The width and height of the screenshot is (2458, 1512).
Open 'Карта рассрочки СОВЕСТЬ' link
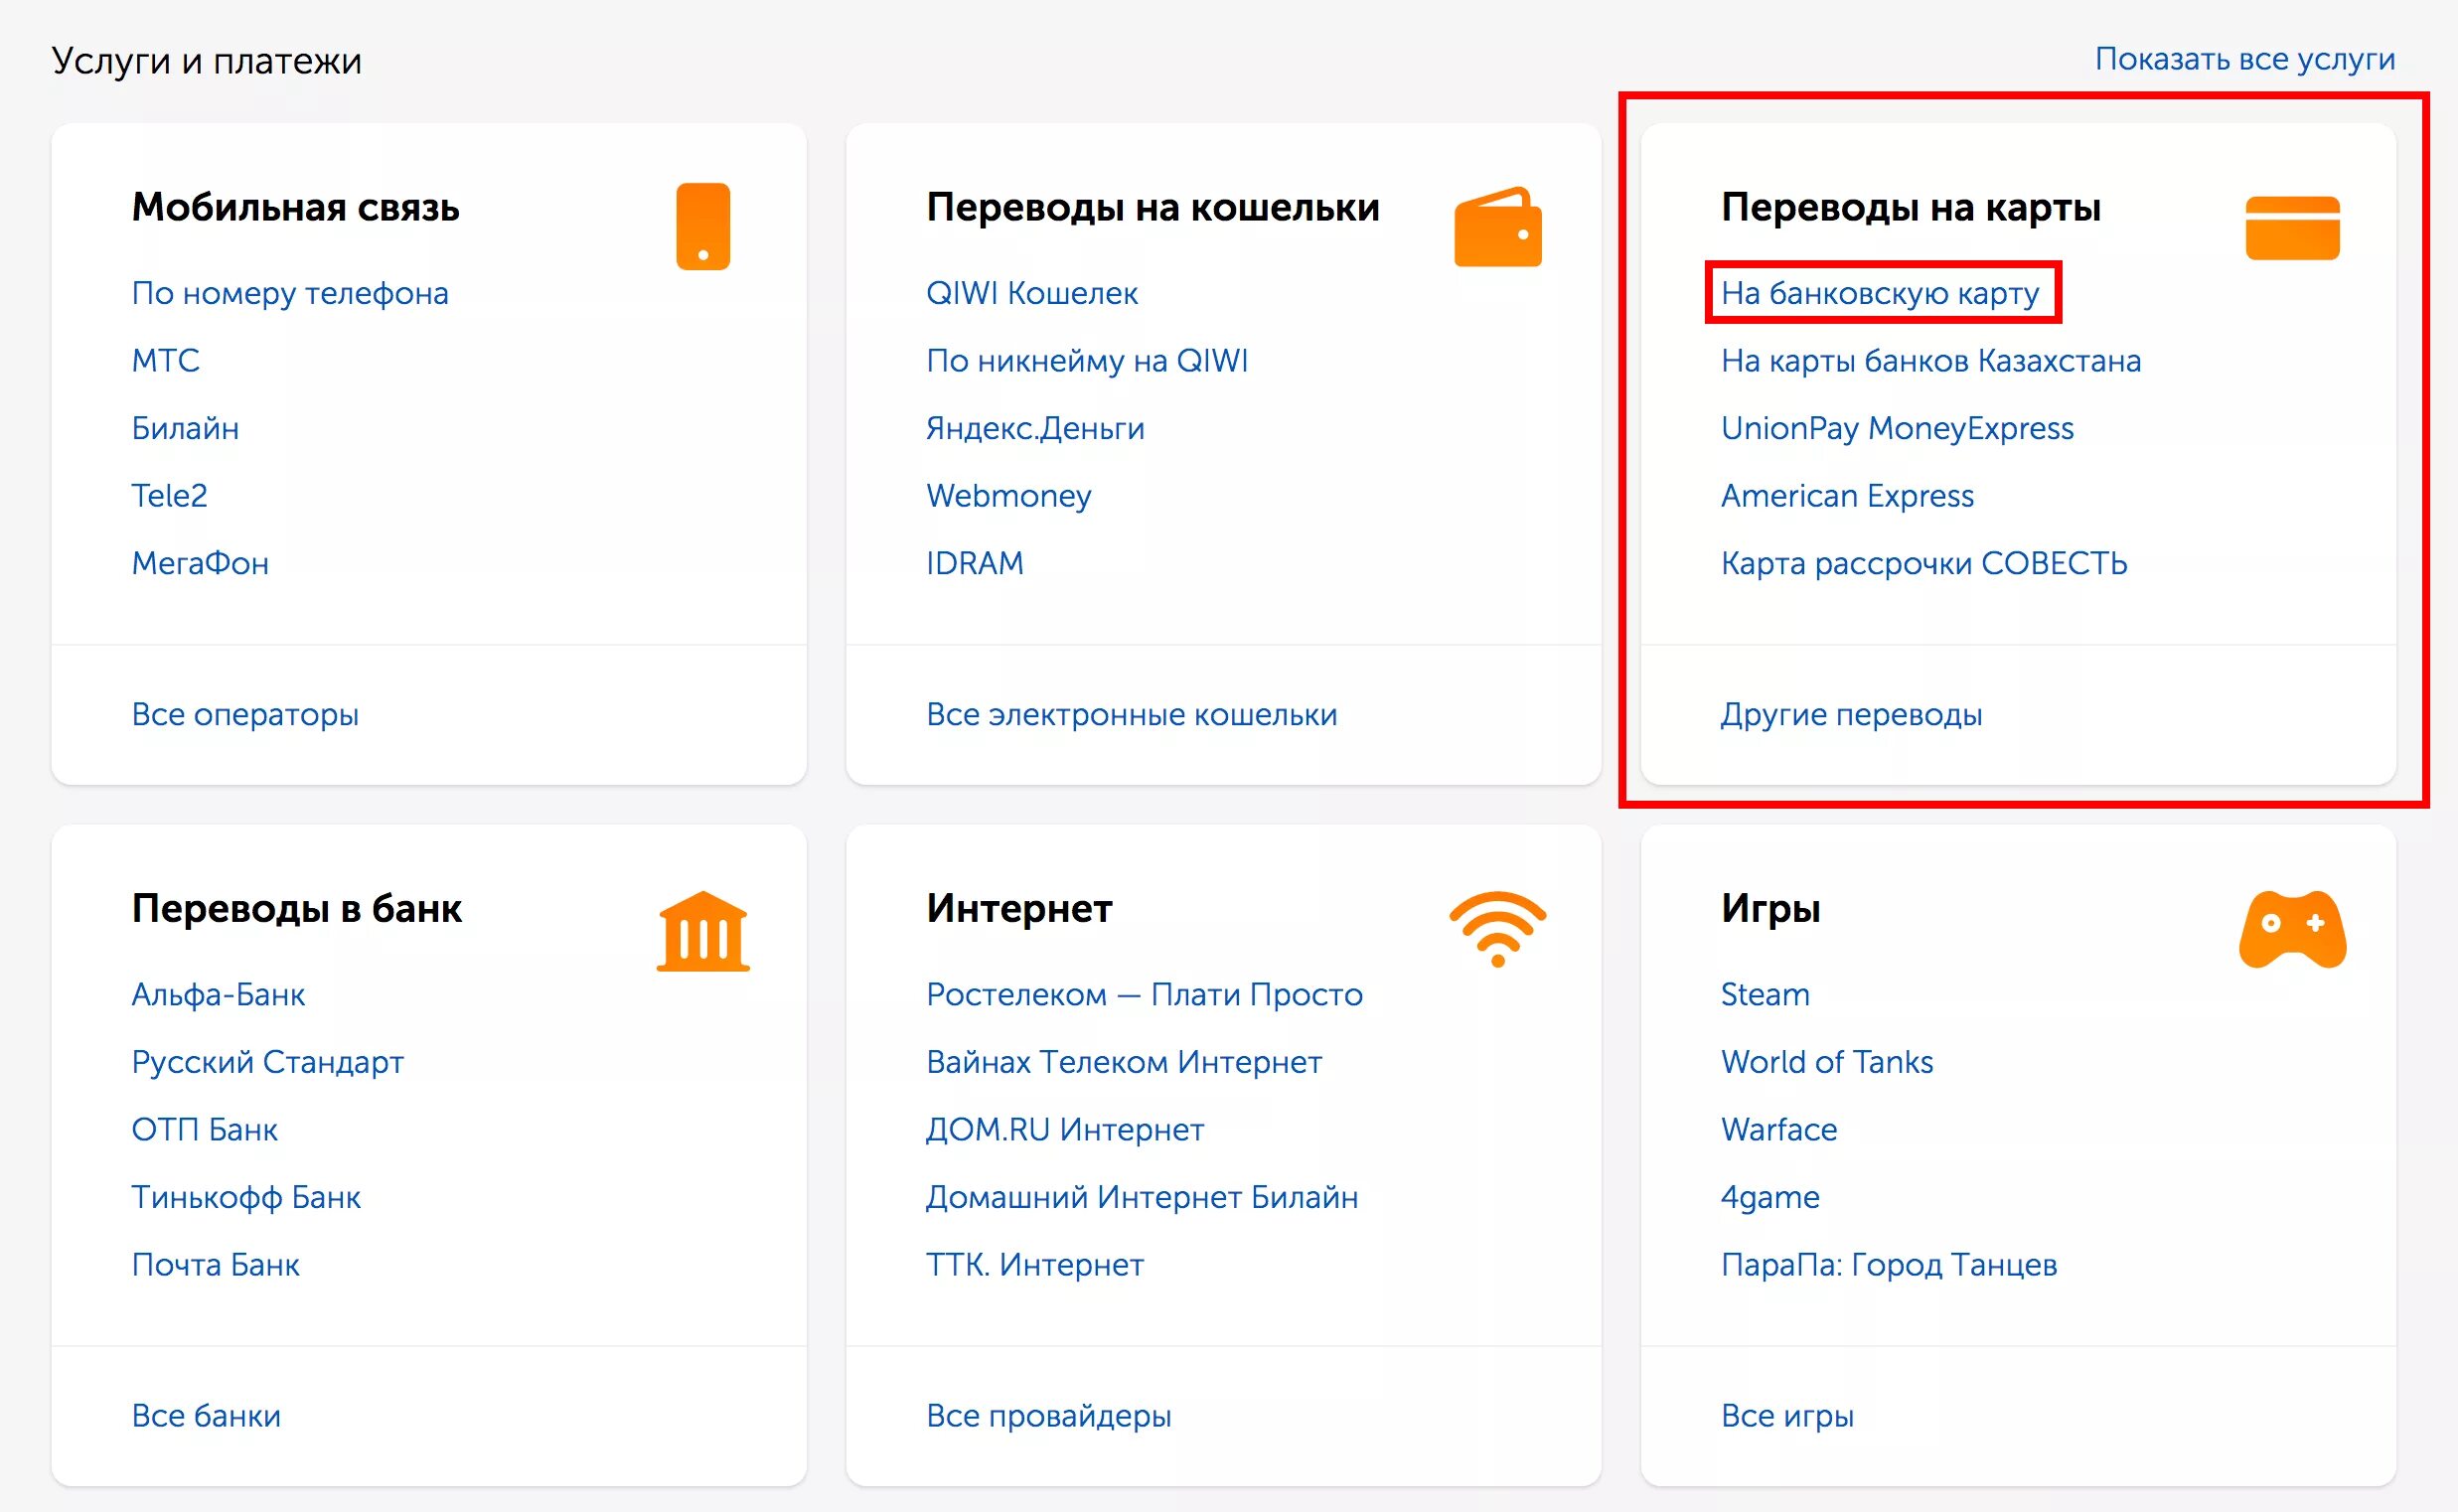[1924, 563]
